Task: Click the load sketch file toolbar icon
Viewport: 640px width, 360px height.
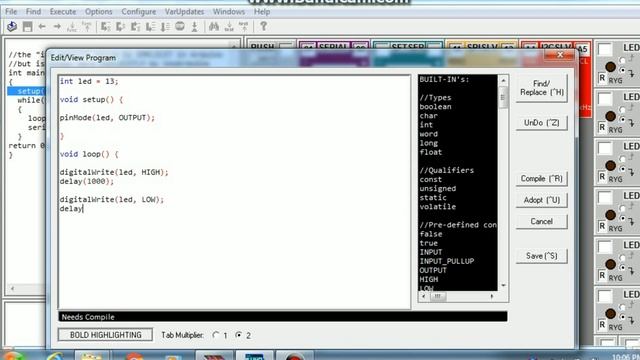Action: pyautogui.click(x=12, y=27)
